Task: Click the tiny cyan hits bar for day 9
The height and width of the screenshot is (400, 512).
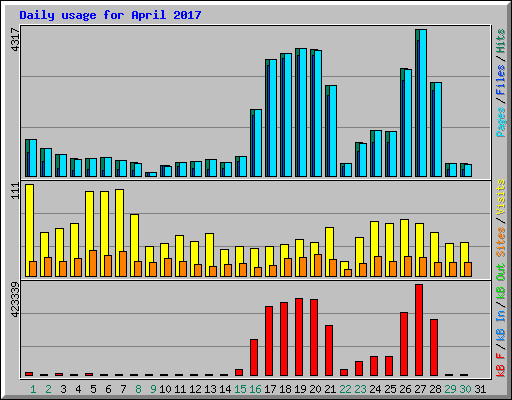Action: pyautogui.click(x=153, y=174)
